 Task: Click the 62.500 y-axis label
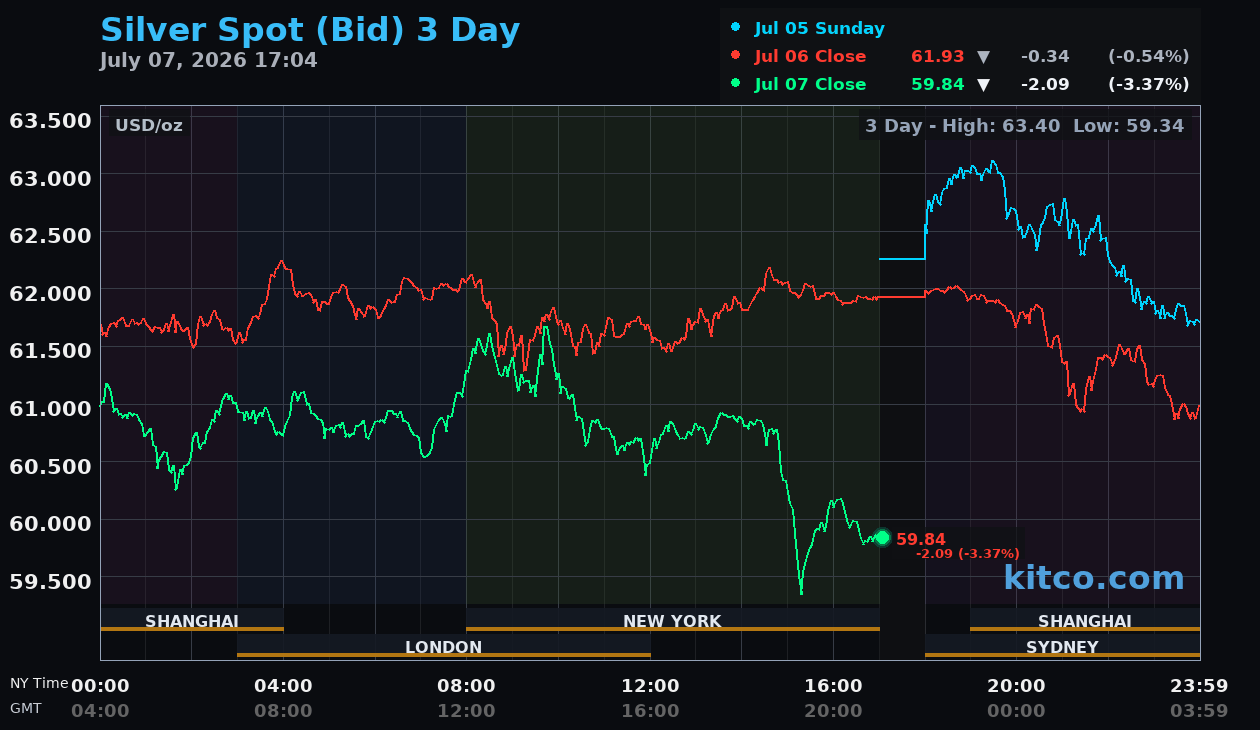pyautogui.click(x=51, y=235)
